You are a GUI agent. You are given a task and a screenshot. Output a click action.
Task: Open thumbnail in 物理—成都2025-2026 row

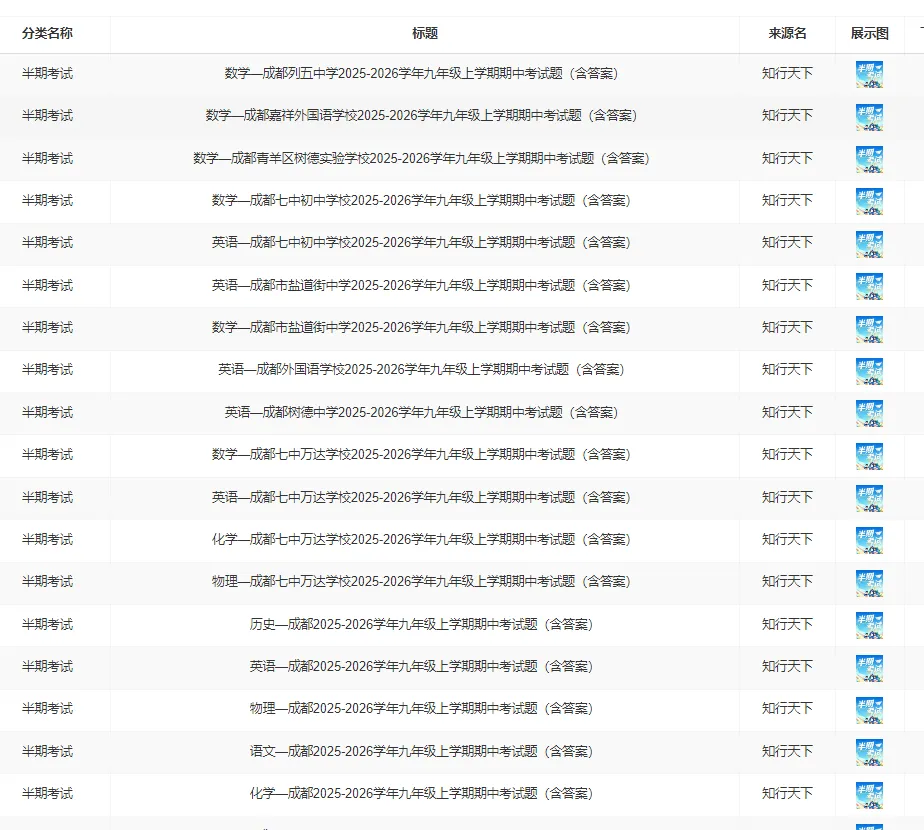click(869, 710)
